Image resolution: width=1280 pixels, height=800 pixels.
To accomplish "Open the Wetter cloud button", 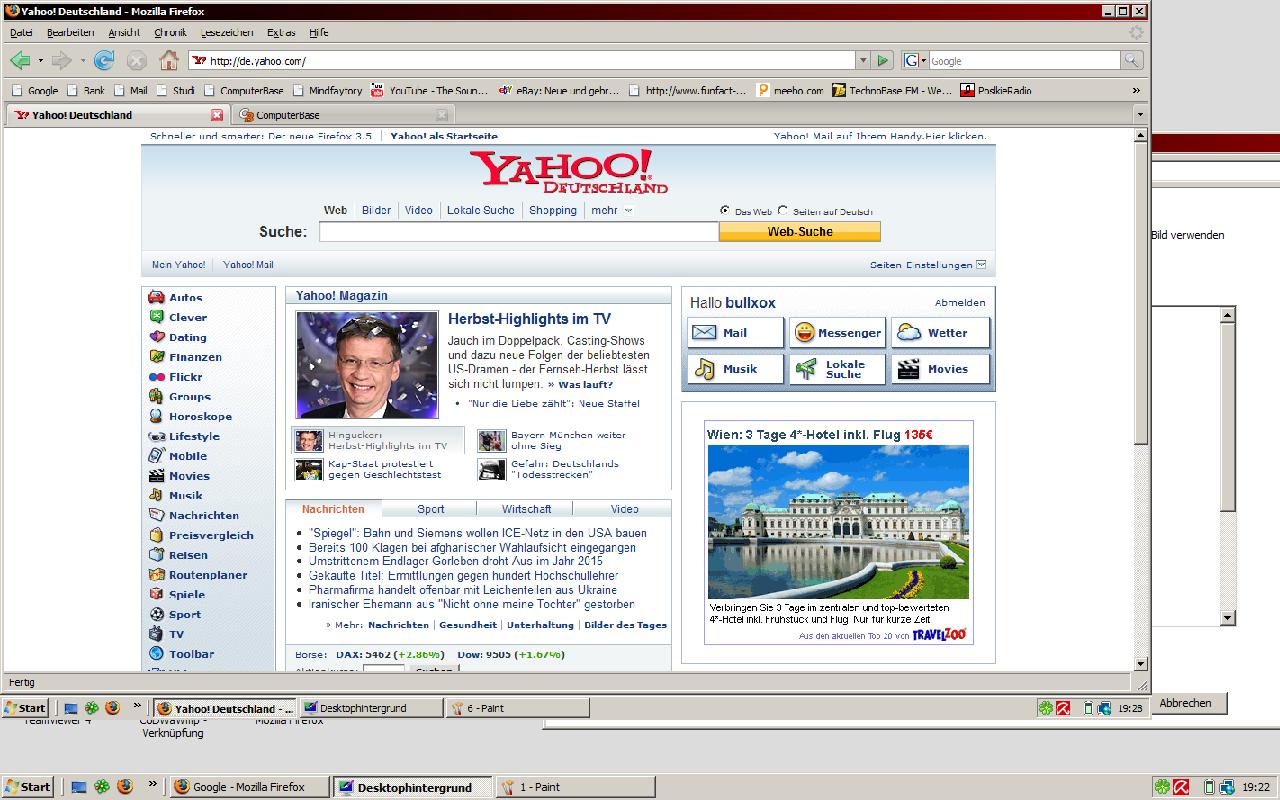I will click(x=940, y=333).
